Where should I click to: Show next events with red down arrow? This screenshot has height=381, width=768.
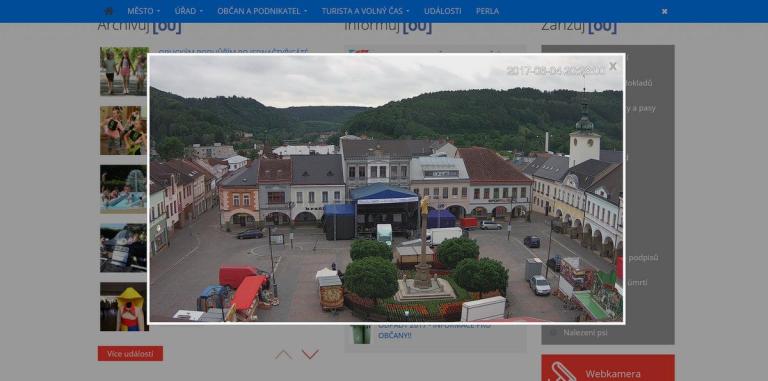tap(311, 354)
